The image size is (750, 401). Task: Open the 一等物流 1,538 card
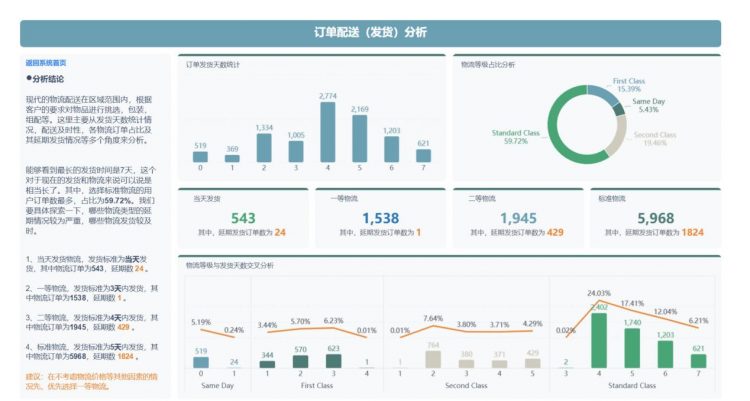[x=380, y=218]
